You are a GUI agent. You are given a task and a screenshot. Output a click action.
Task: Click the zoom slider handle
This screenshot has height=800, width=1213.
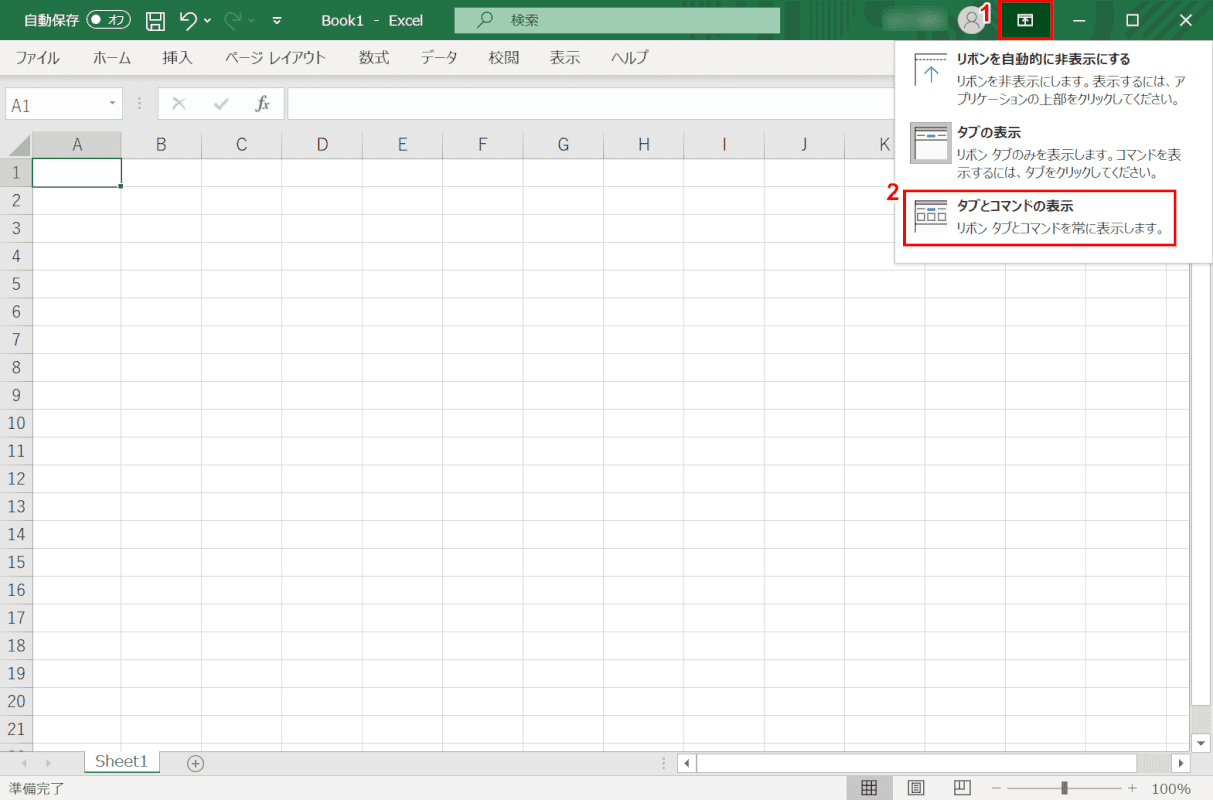1064,788
